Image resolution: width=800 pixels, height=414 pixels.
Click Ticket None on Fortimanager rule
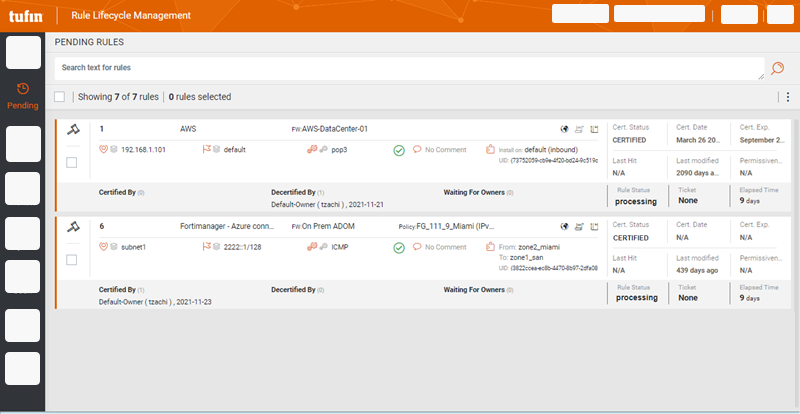688,298
